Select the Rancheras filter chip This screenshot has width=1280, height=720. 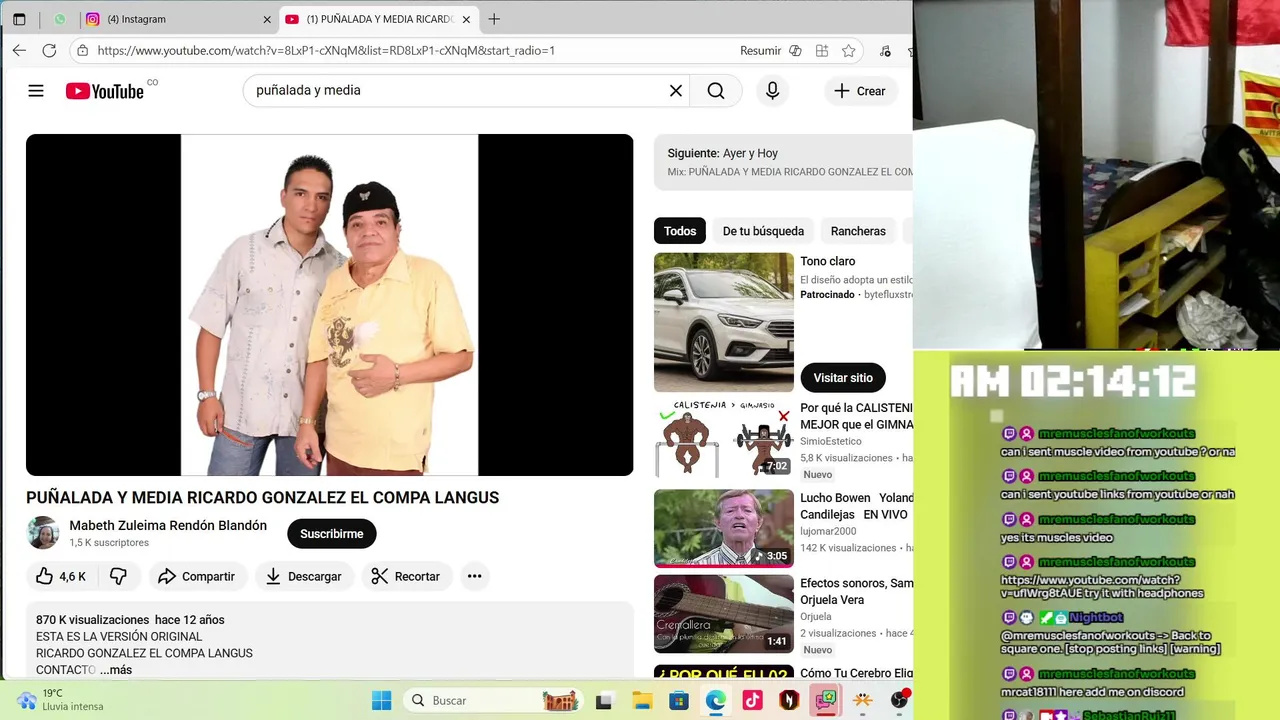(858, 231)
